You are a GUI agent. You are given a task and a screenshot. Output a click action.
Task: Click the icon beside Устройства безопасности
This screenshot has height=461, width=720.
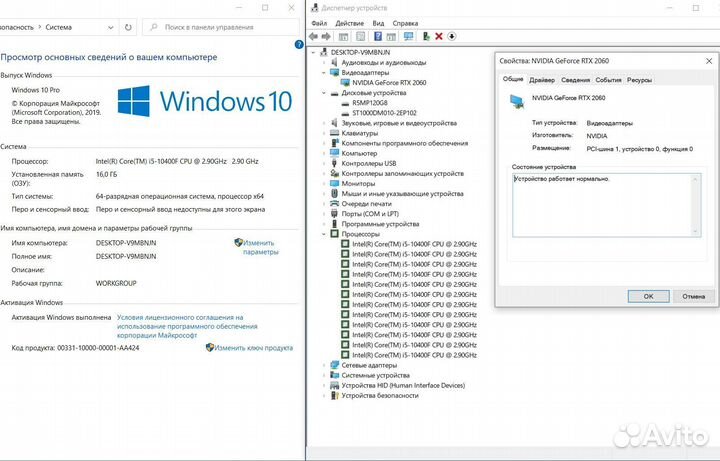click(x=334, y=396)
